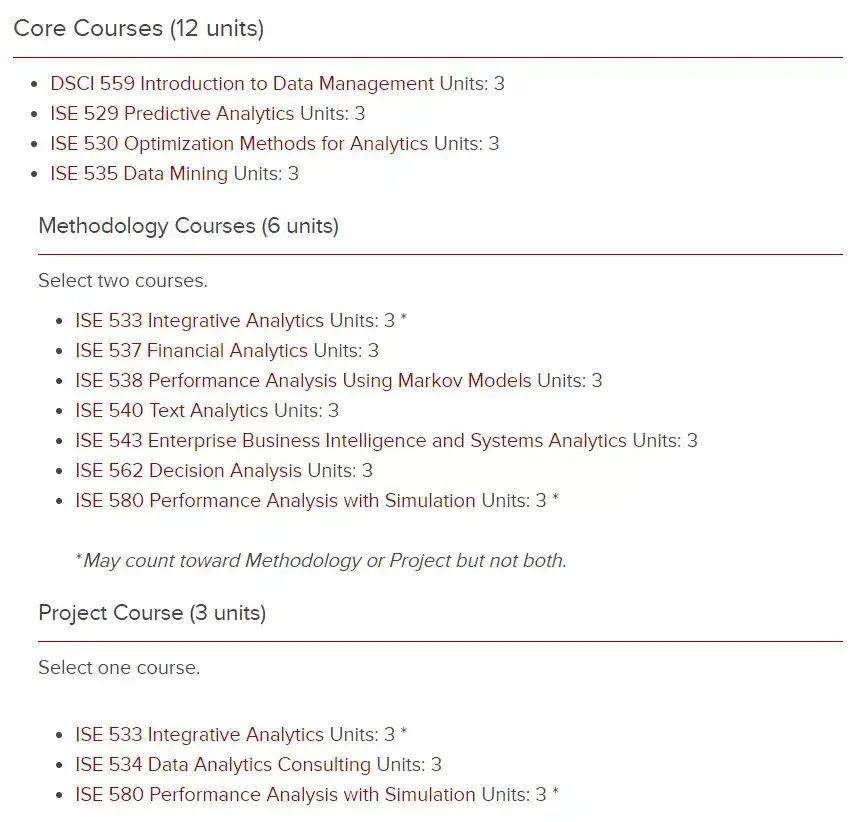This screenshot has height=822, width=856.
Task: Open ISE 543 Enterprise Business Intelligence course
Action: [x=351, y=440]
